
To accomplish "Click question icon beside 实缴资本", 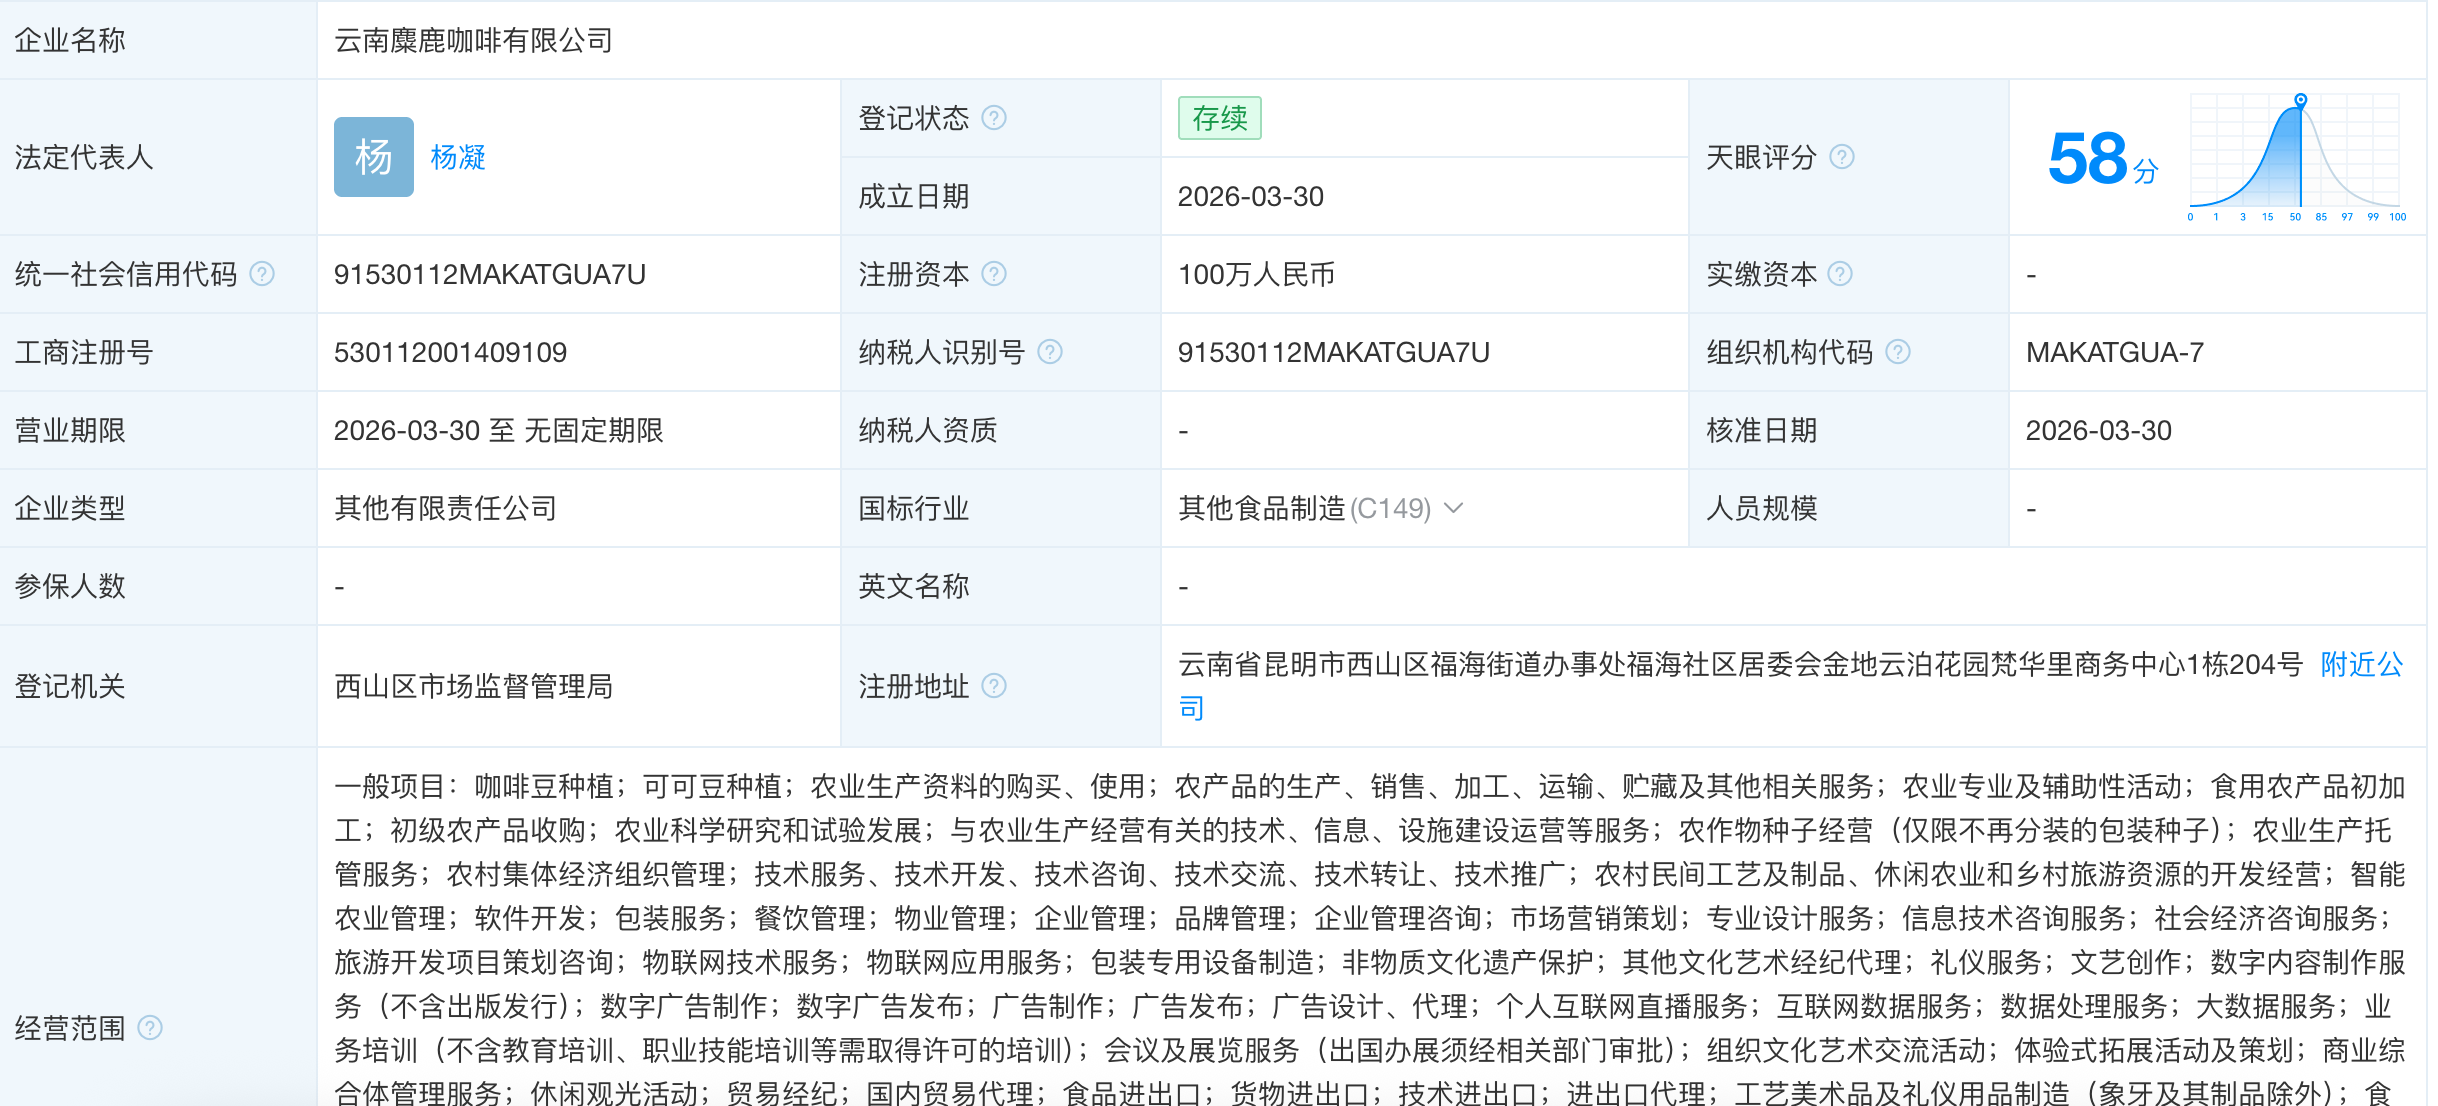I will point(1840,274).
